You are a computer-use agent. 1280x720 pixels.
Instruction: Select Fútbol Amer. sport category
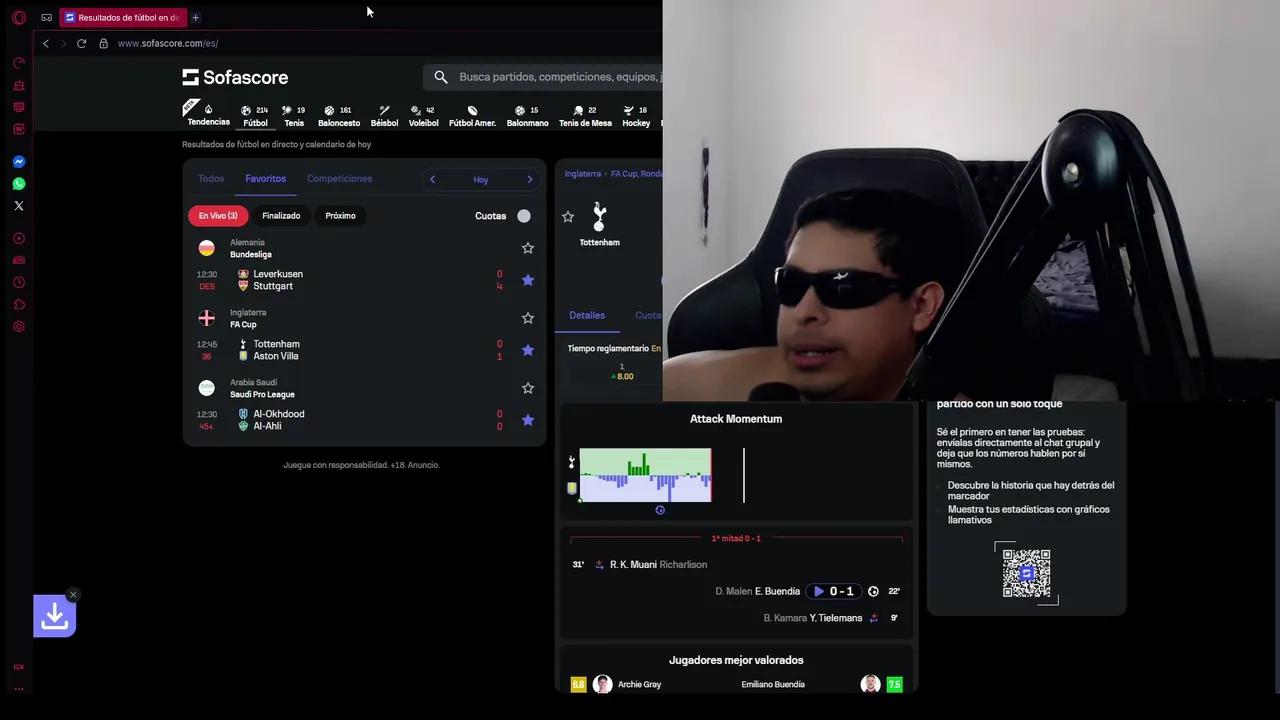[x=472, y=116]
